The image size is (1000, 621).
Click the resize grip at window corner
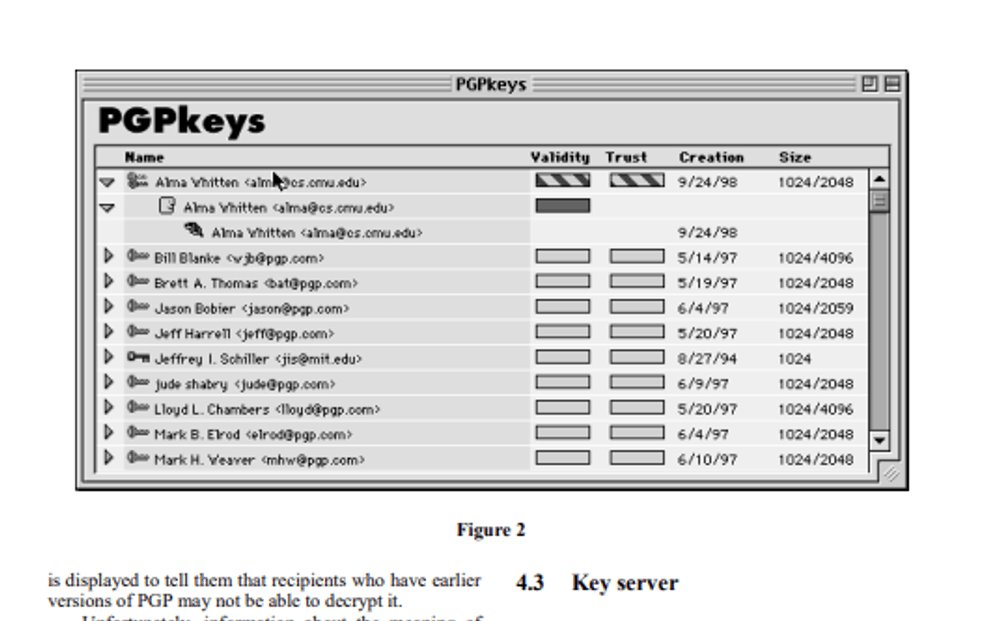pyautogui.click(x=891, y=473)
